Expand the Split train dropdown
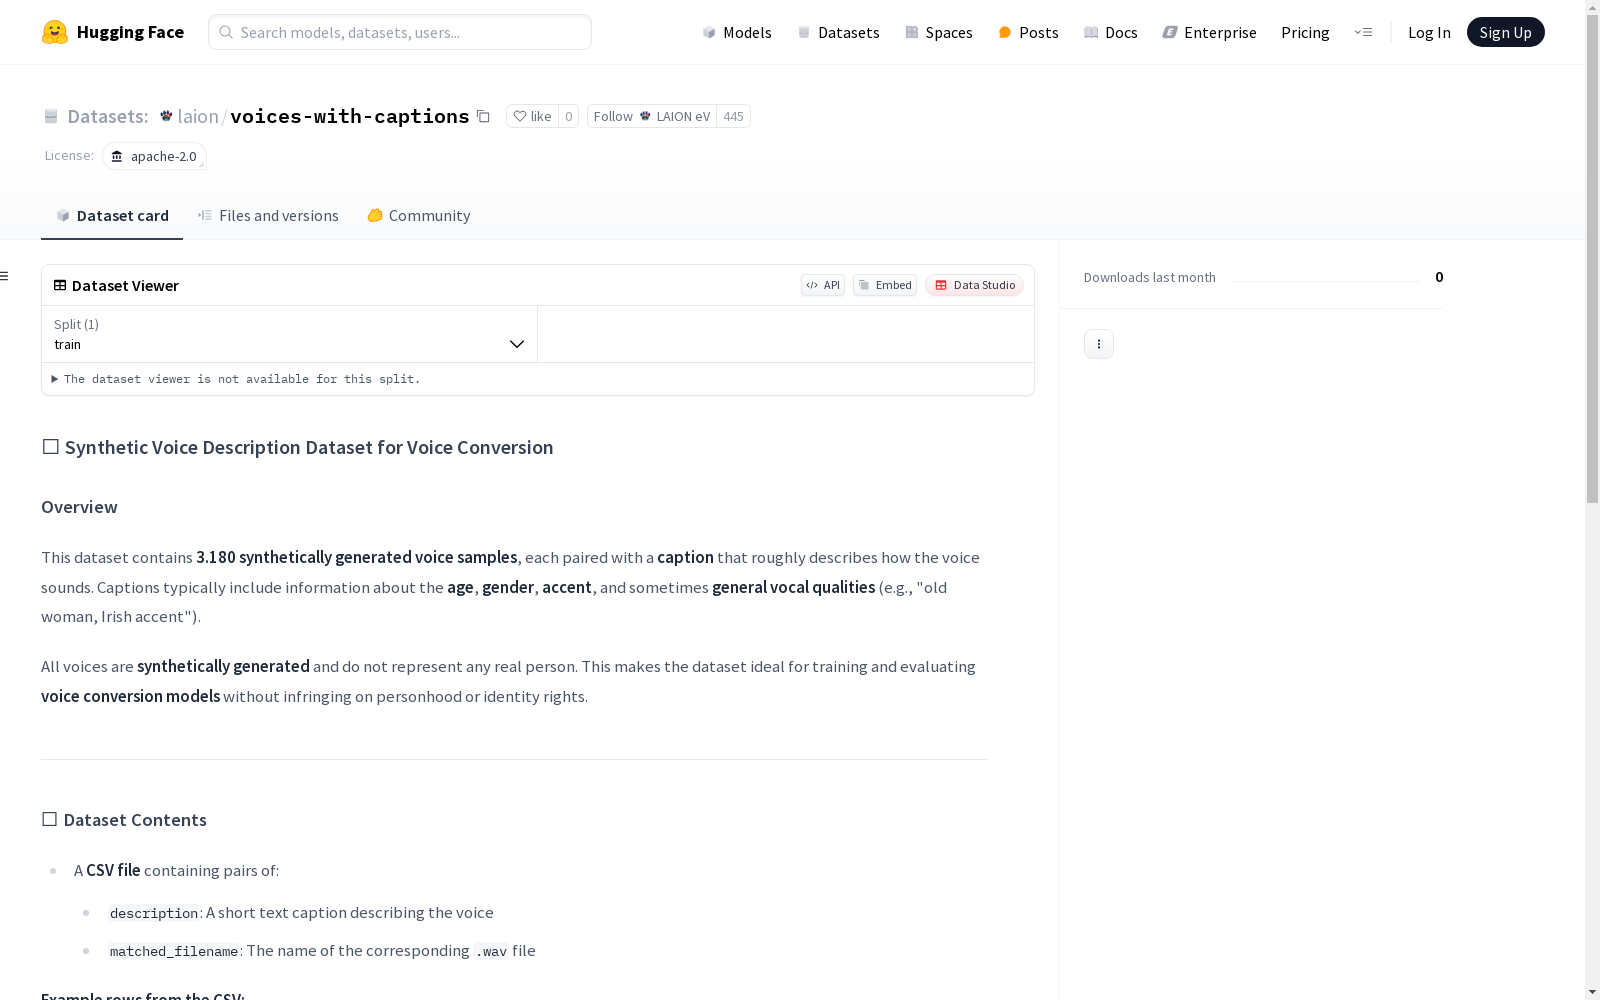This screenshot has width=1600, height=1000. [290, 334]
